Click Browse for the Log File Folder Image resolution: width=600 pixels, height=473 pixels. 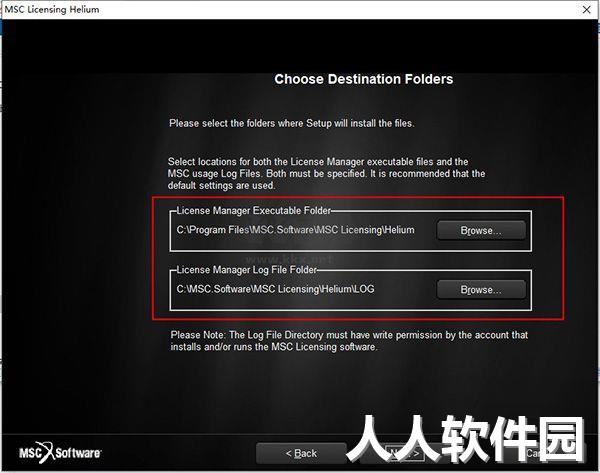click(x=481, y=290)
